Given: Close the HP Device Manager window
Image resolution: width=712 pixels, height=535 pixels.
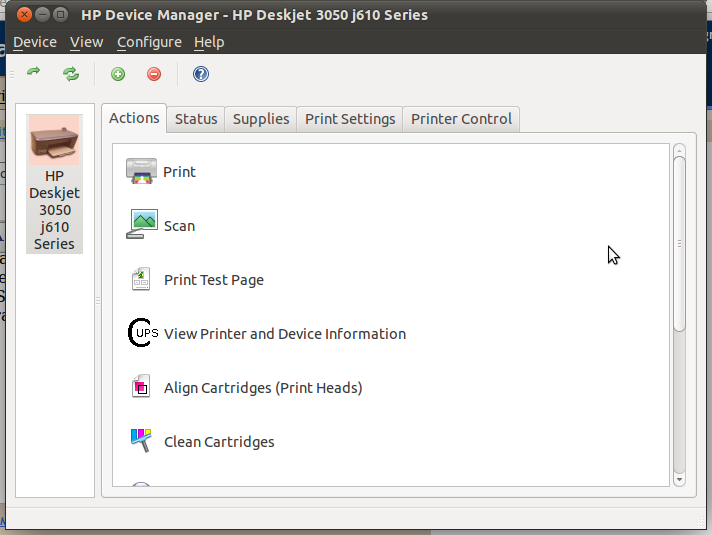Looking at the screenshot, I should 24,15.
